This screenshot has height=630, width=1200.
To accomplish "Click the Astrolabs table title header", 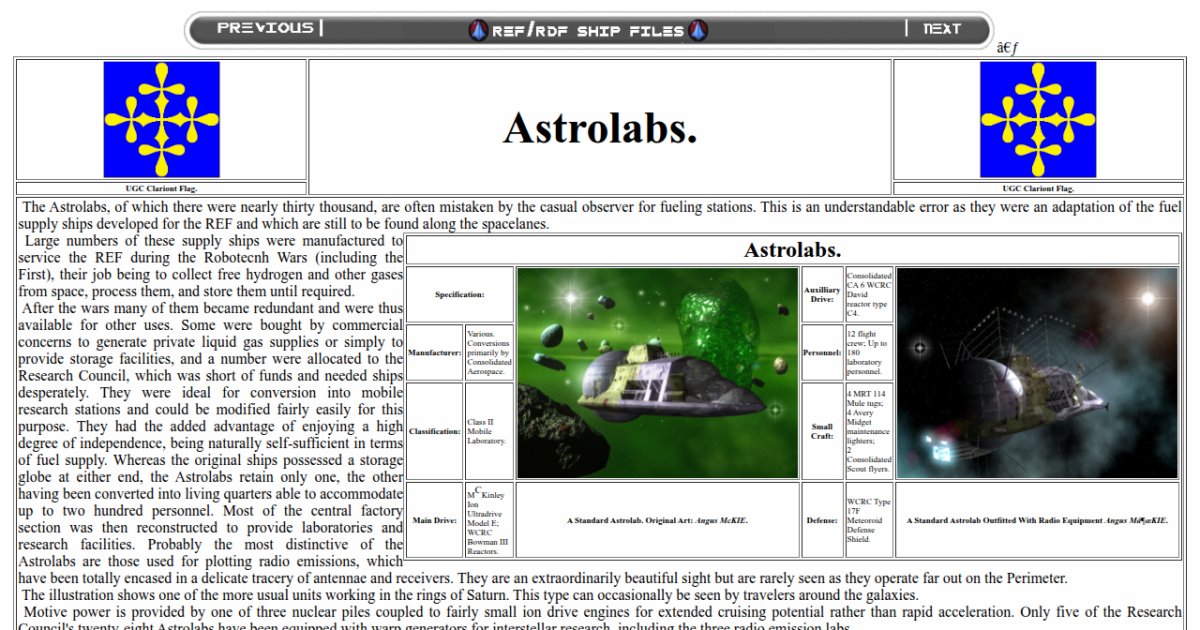I will pos(792,250).
